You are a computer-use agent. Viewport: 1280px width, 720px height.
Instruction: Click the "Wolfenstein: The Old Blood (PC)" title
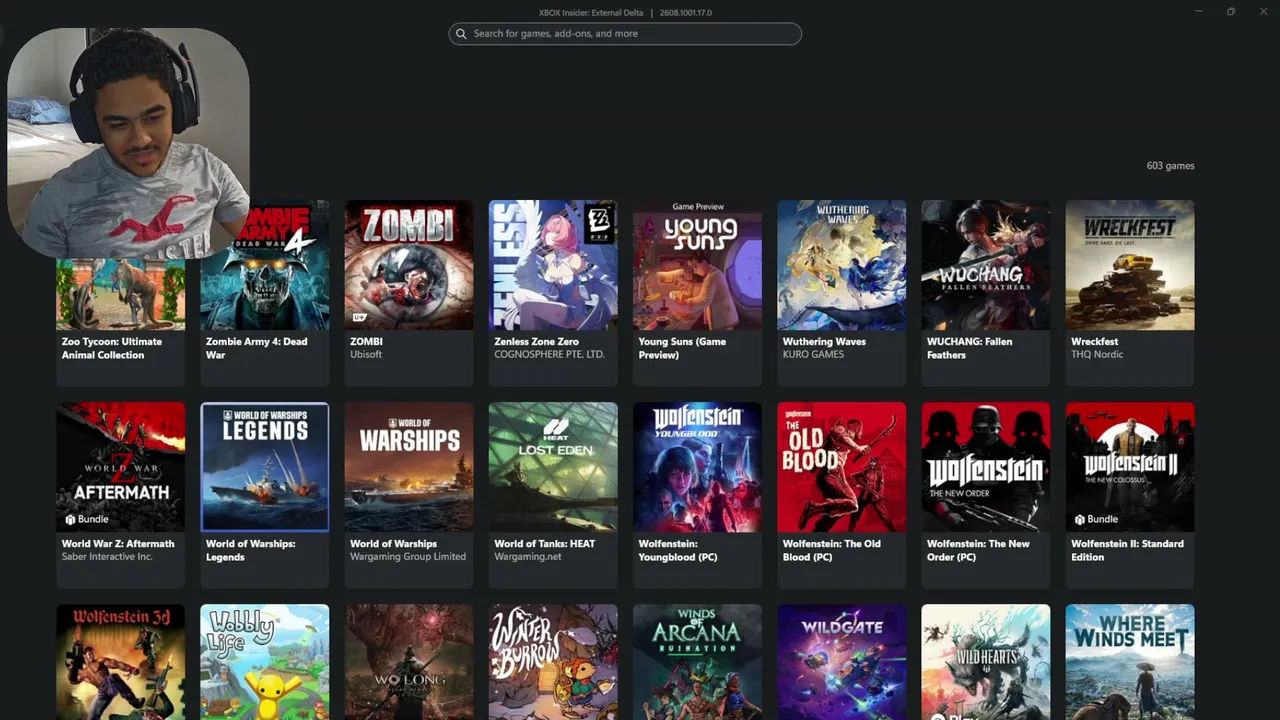pyautogui.click(x=831, y=550)
